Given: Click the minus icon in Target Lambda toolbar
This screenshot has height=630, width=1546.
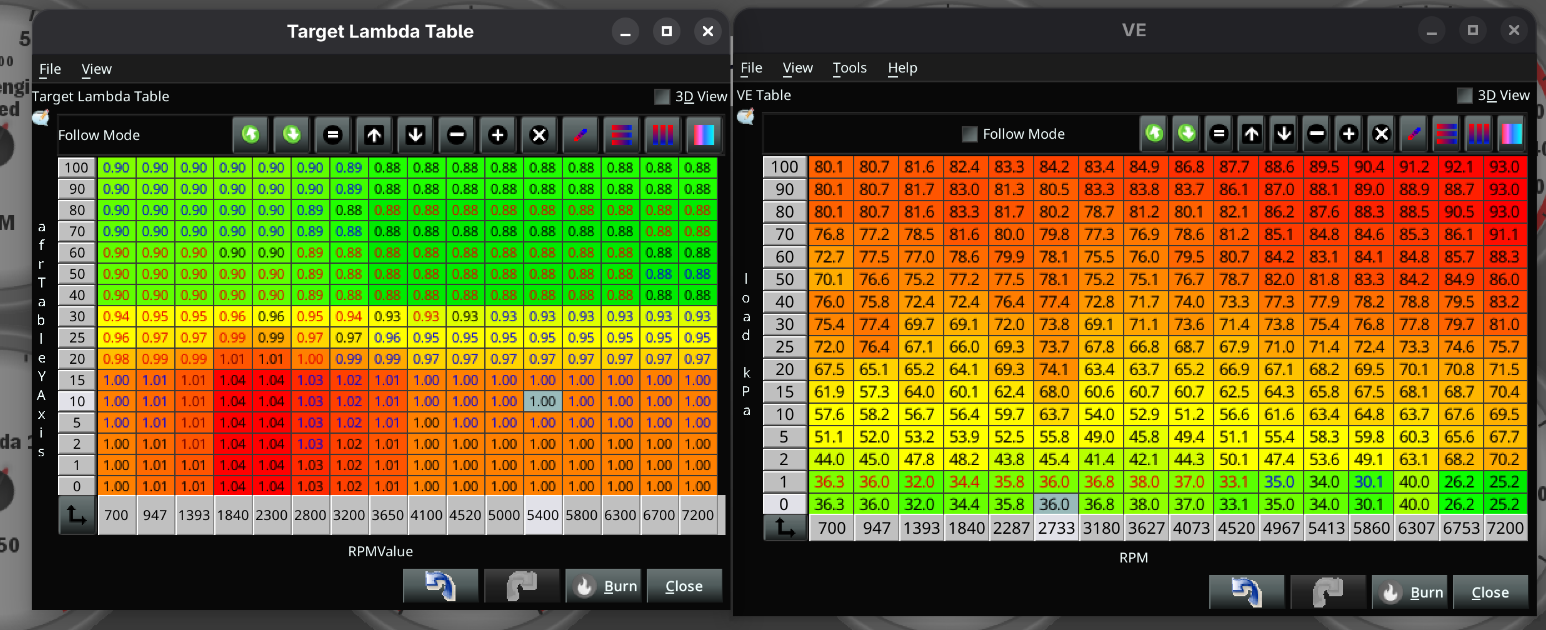Looking at the screenshot, I should (456, 134).
